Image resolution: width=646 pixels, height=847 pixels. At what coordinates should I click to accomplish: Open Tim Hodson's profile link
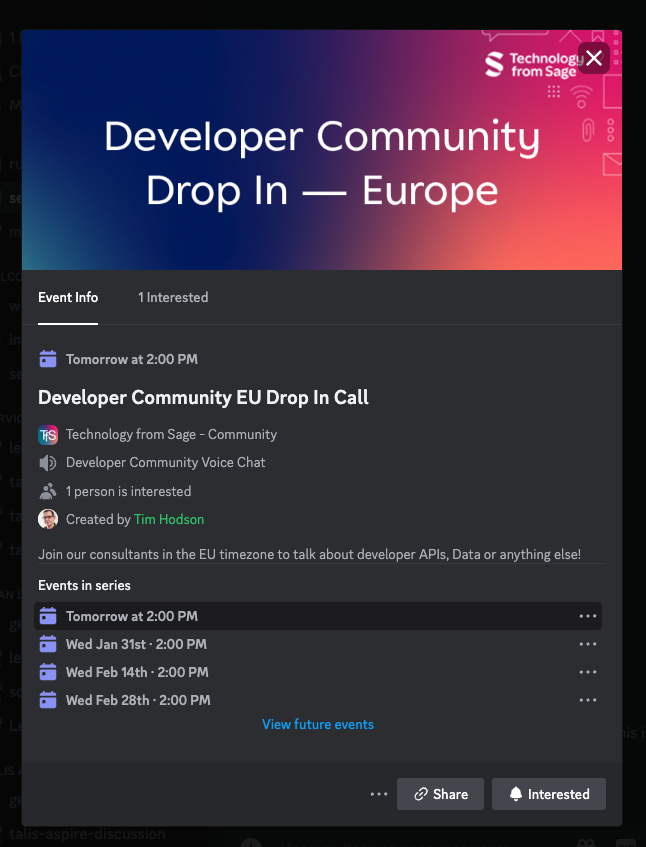(x=169, y=519)
